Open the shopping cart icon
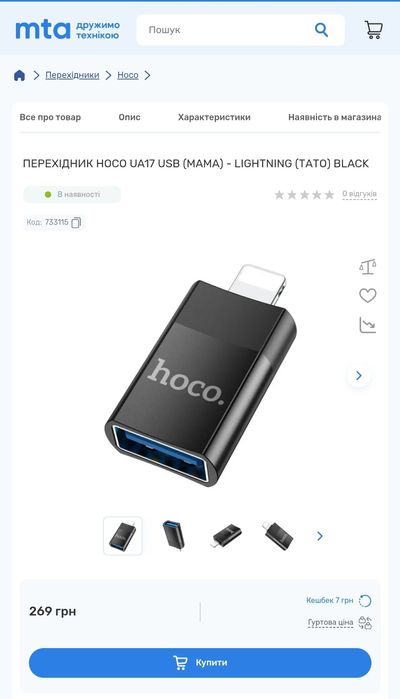Screen dimensions: 400x699 pyautogui.click(x=373, y=30)
